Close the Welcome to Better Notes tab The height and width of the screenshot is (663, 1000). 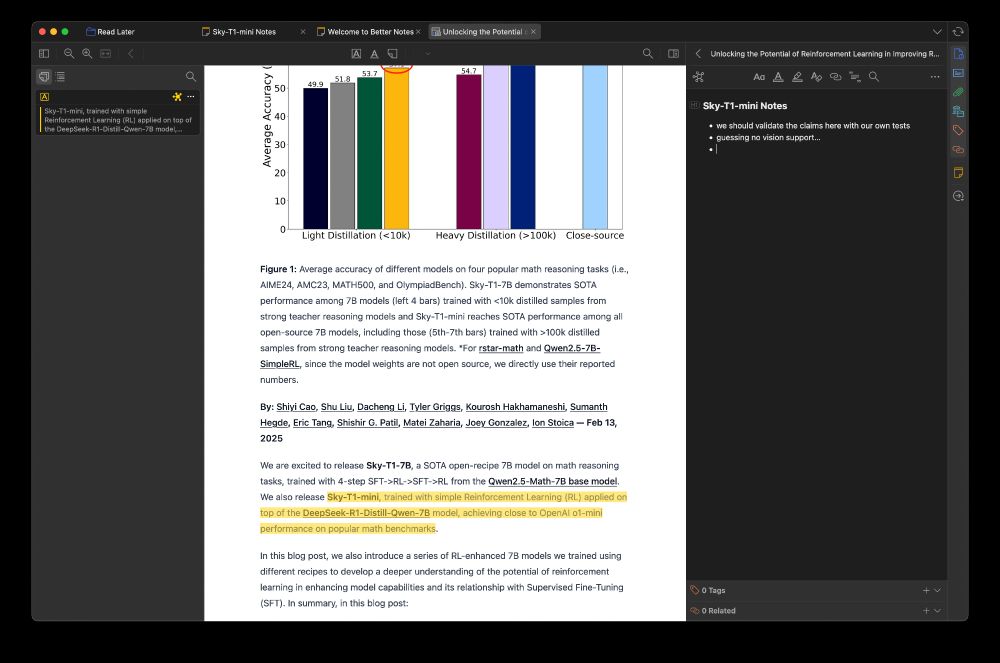pos(418,32)
